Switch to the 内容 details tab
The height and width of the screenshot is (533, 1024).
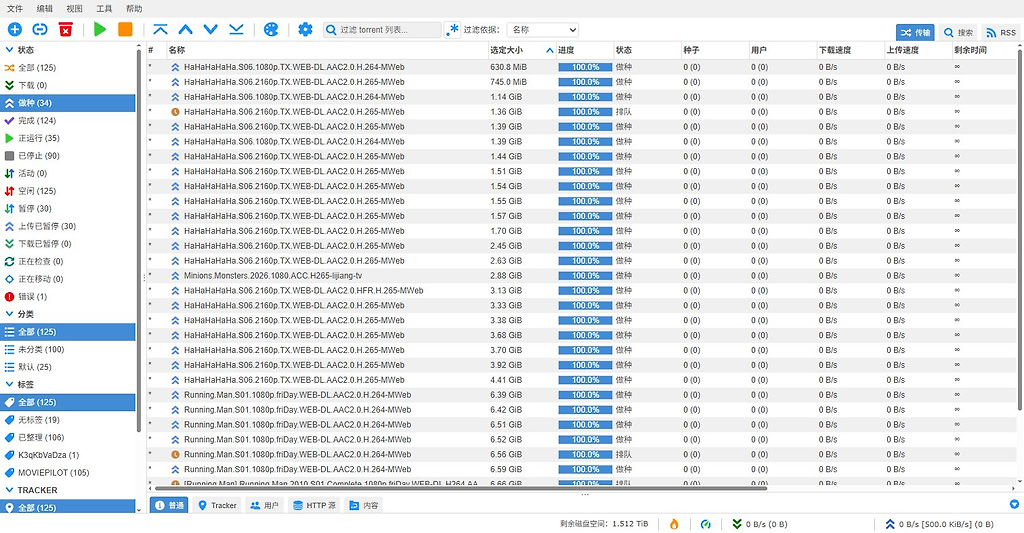(364, 506)
